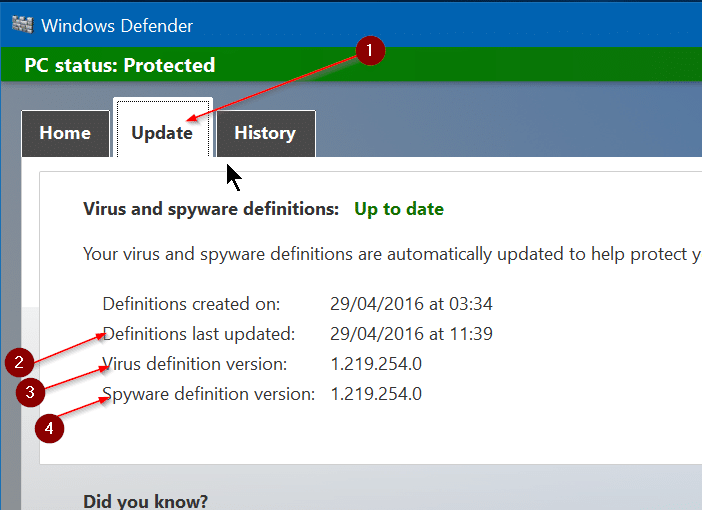
Task: Click the 'Spyware definition version:' label
Action: (x=209, y=394)
